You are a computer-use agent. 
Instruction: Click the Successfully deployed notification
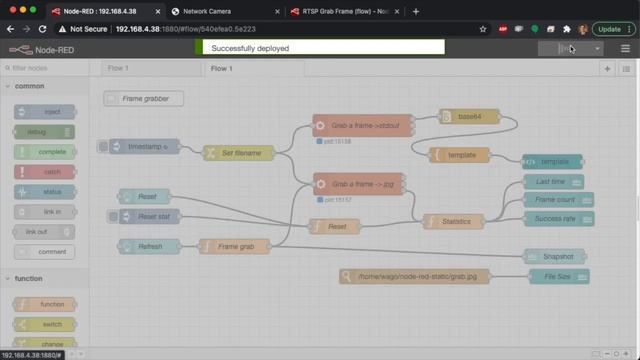(x=320, y=47)
